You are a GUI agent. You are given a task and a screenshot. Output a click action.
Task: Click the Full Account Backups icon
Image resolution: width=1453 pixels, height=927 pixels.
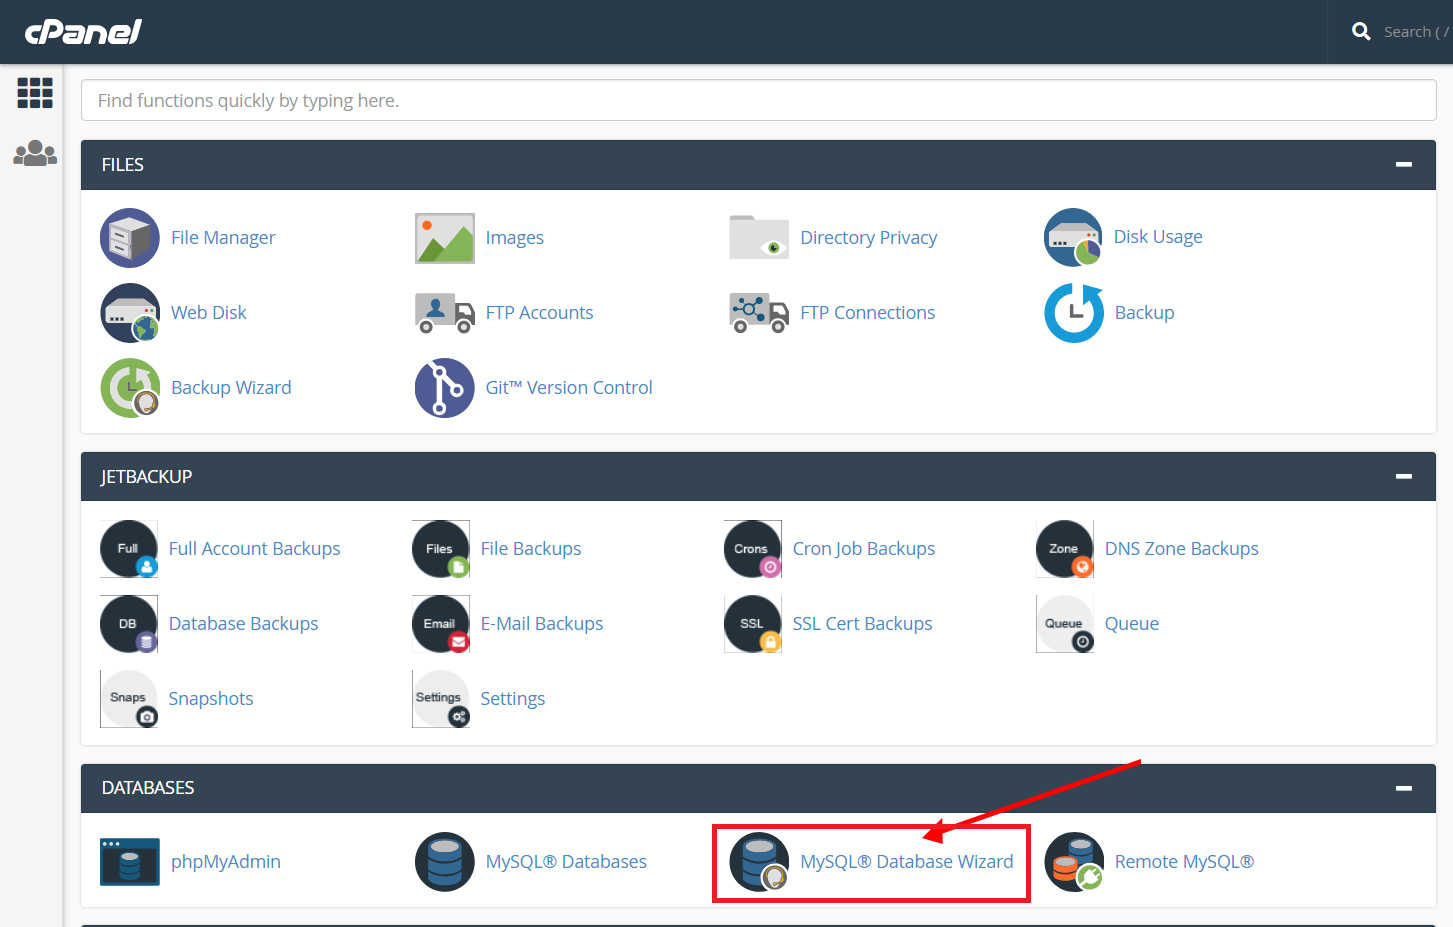[x=129, y=549]
